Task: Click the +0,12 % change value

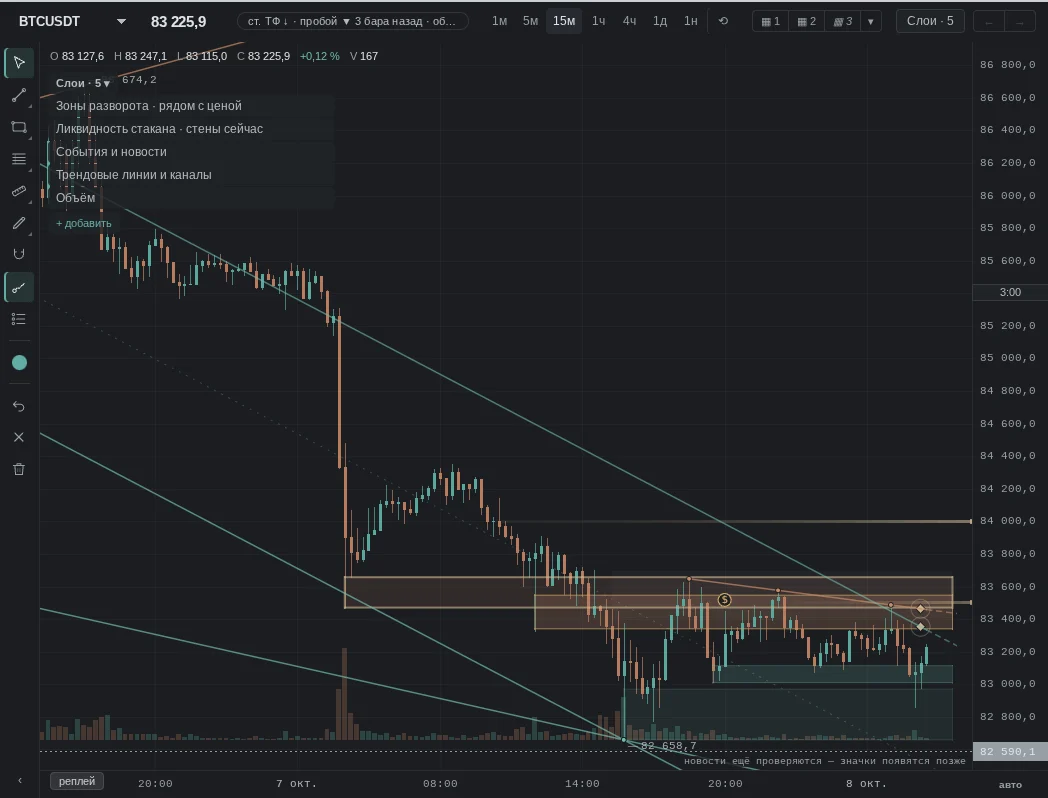Action: [x=319, y=56]
